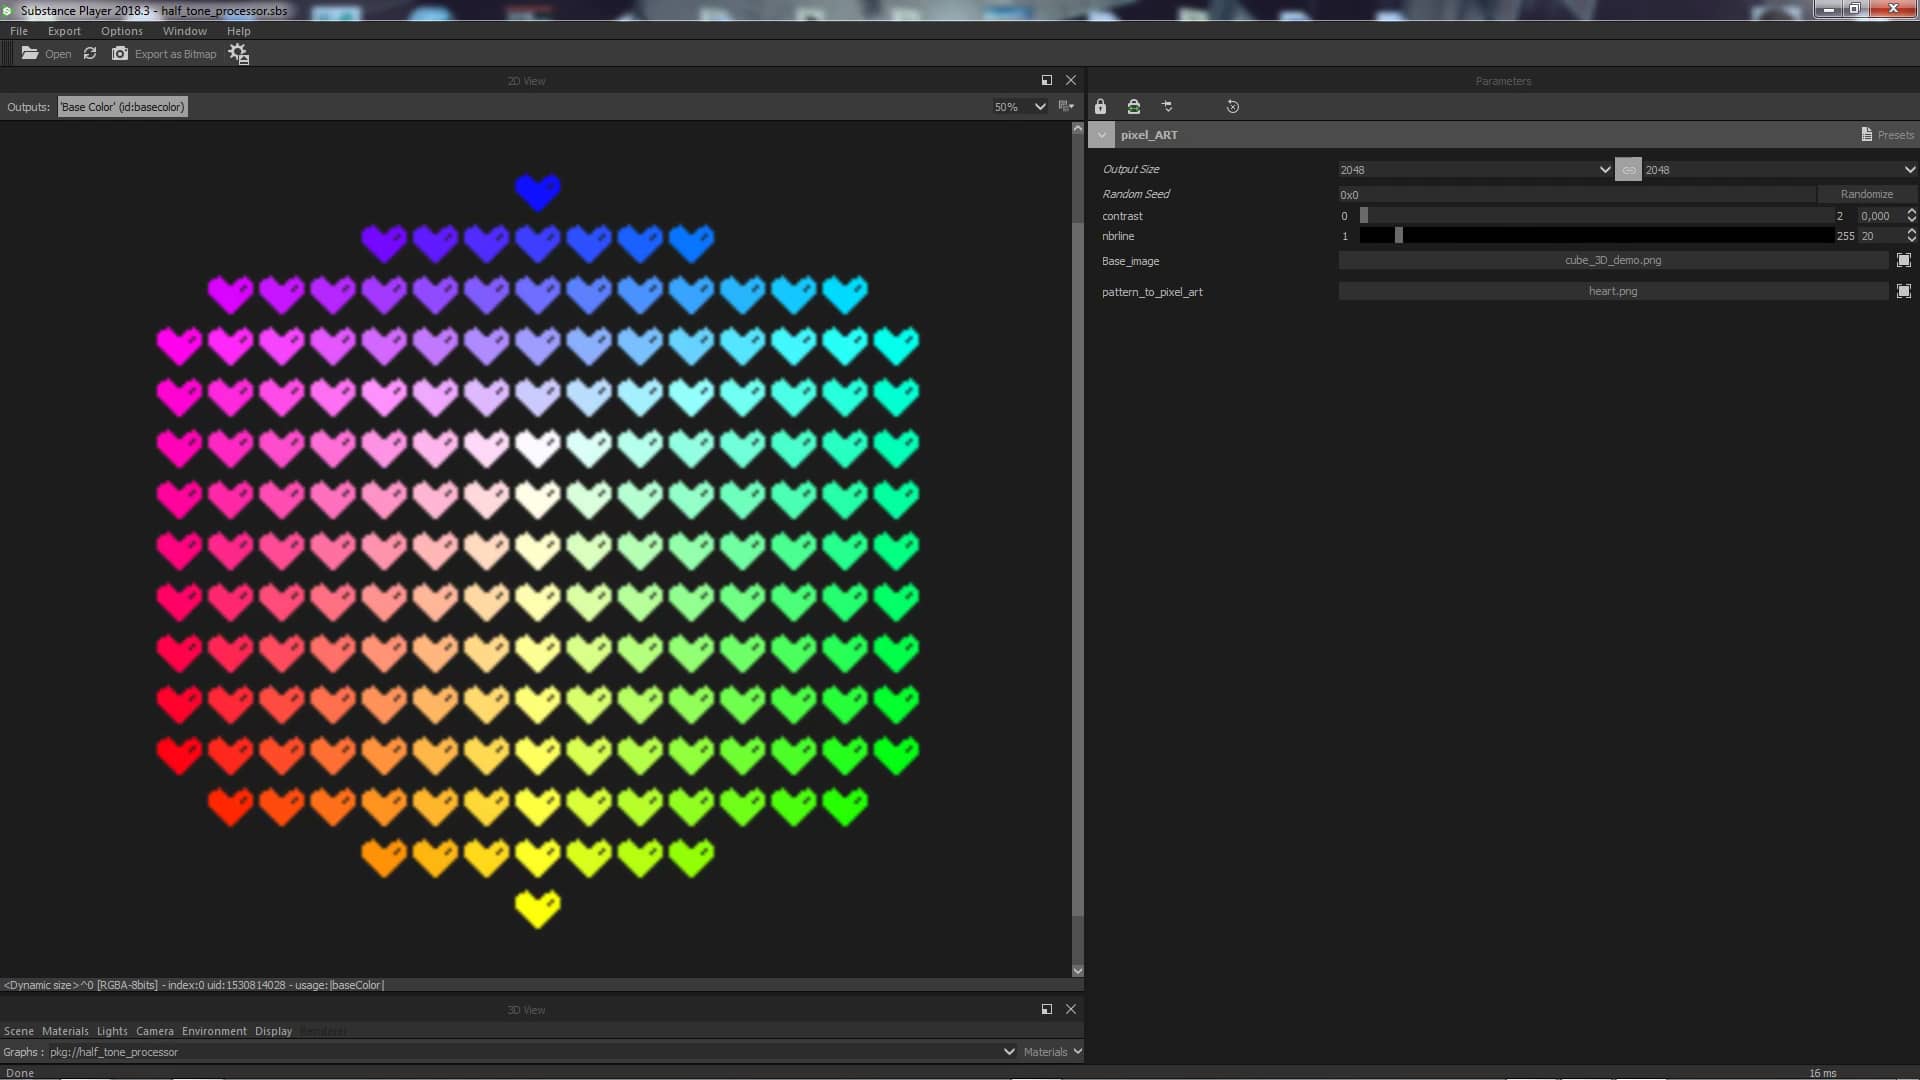Click the export preset icon in Parameters panel
The width and height of the screenshot is (1920, 1080).
tap(1134, 106)
